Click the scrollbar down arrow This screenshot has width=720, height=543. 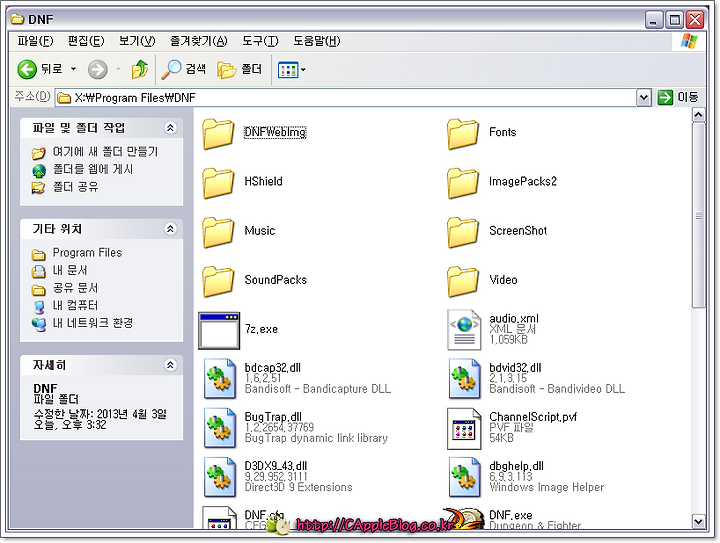(698, 521)
